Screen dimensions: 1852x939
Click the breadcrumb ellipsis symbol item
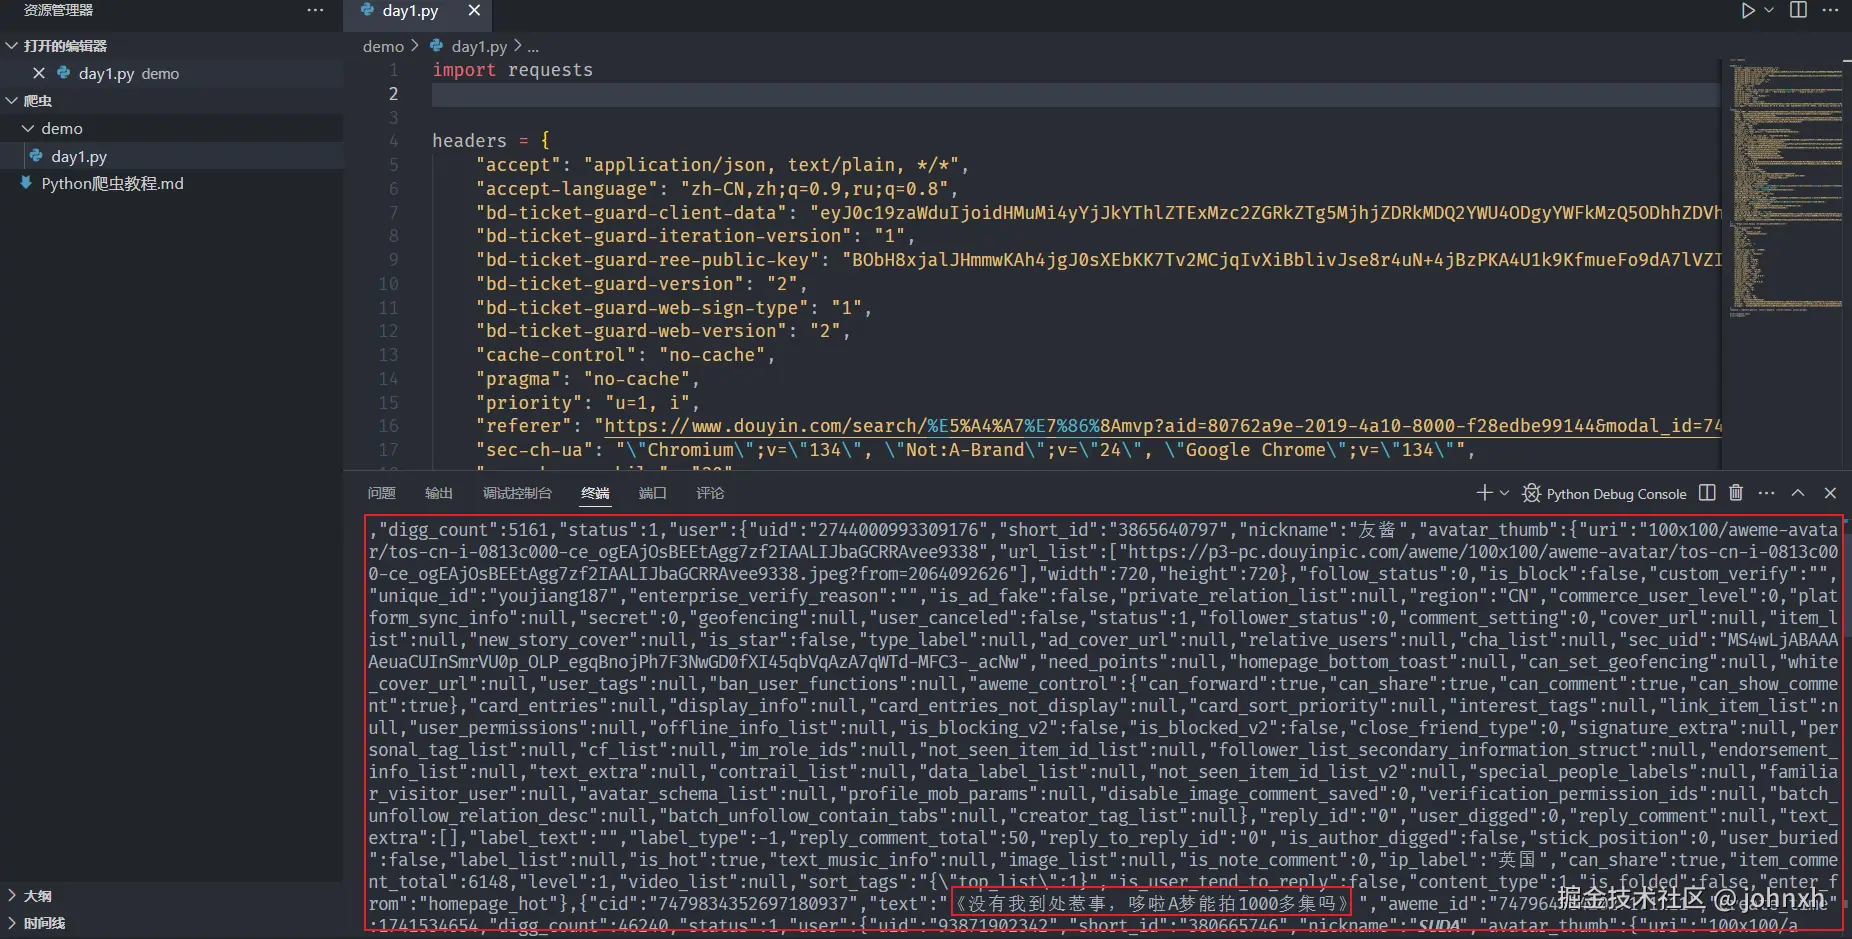point(533,46)
